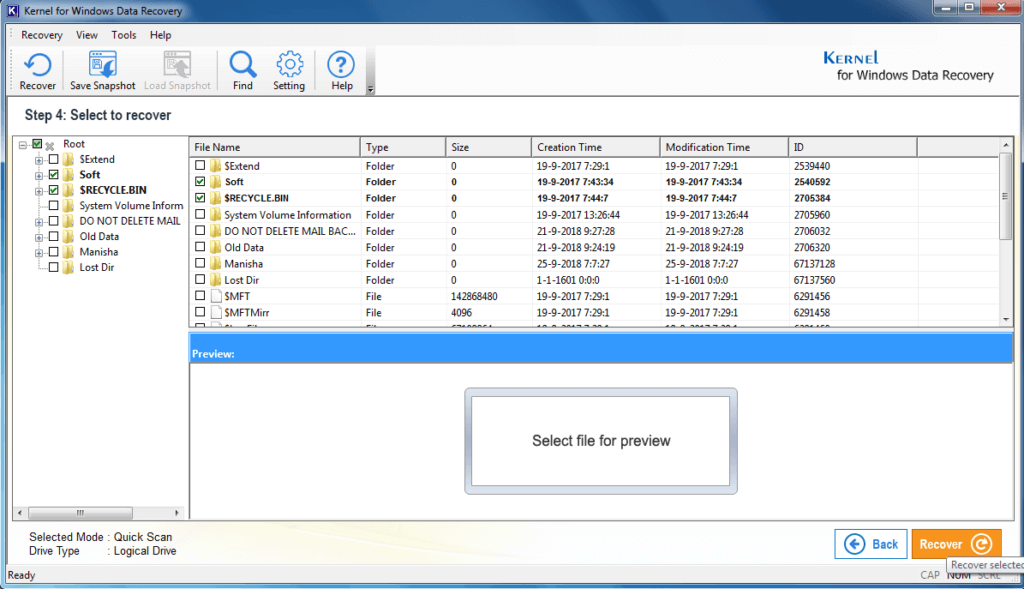The image size is (1024, 589).
Task: Check the DO NOT DELETE MAIL BAC folder
Action: pos(198,231)
